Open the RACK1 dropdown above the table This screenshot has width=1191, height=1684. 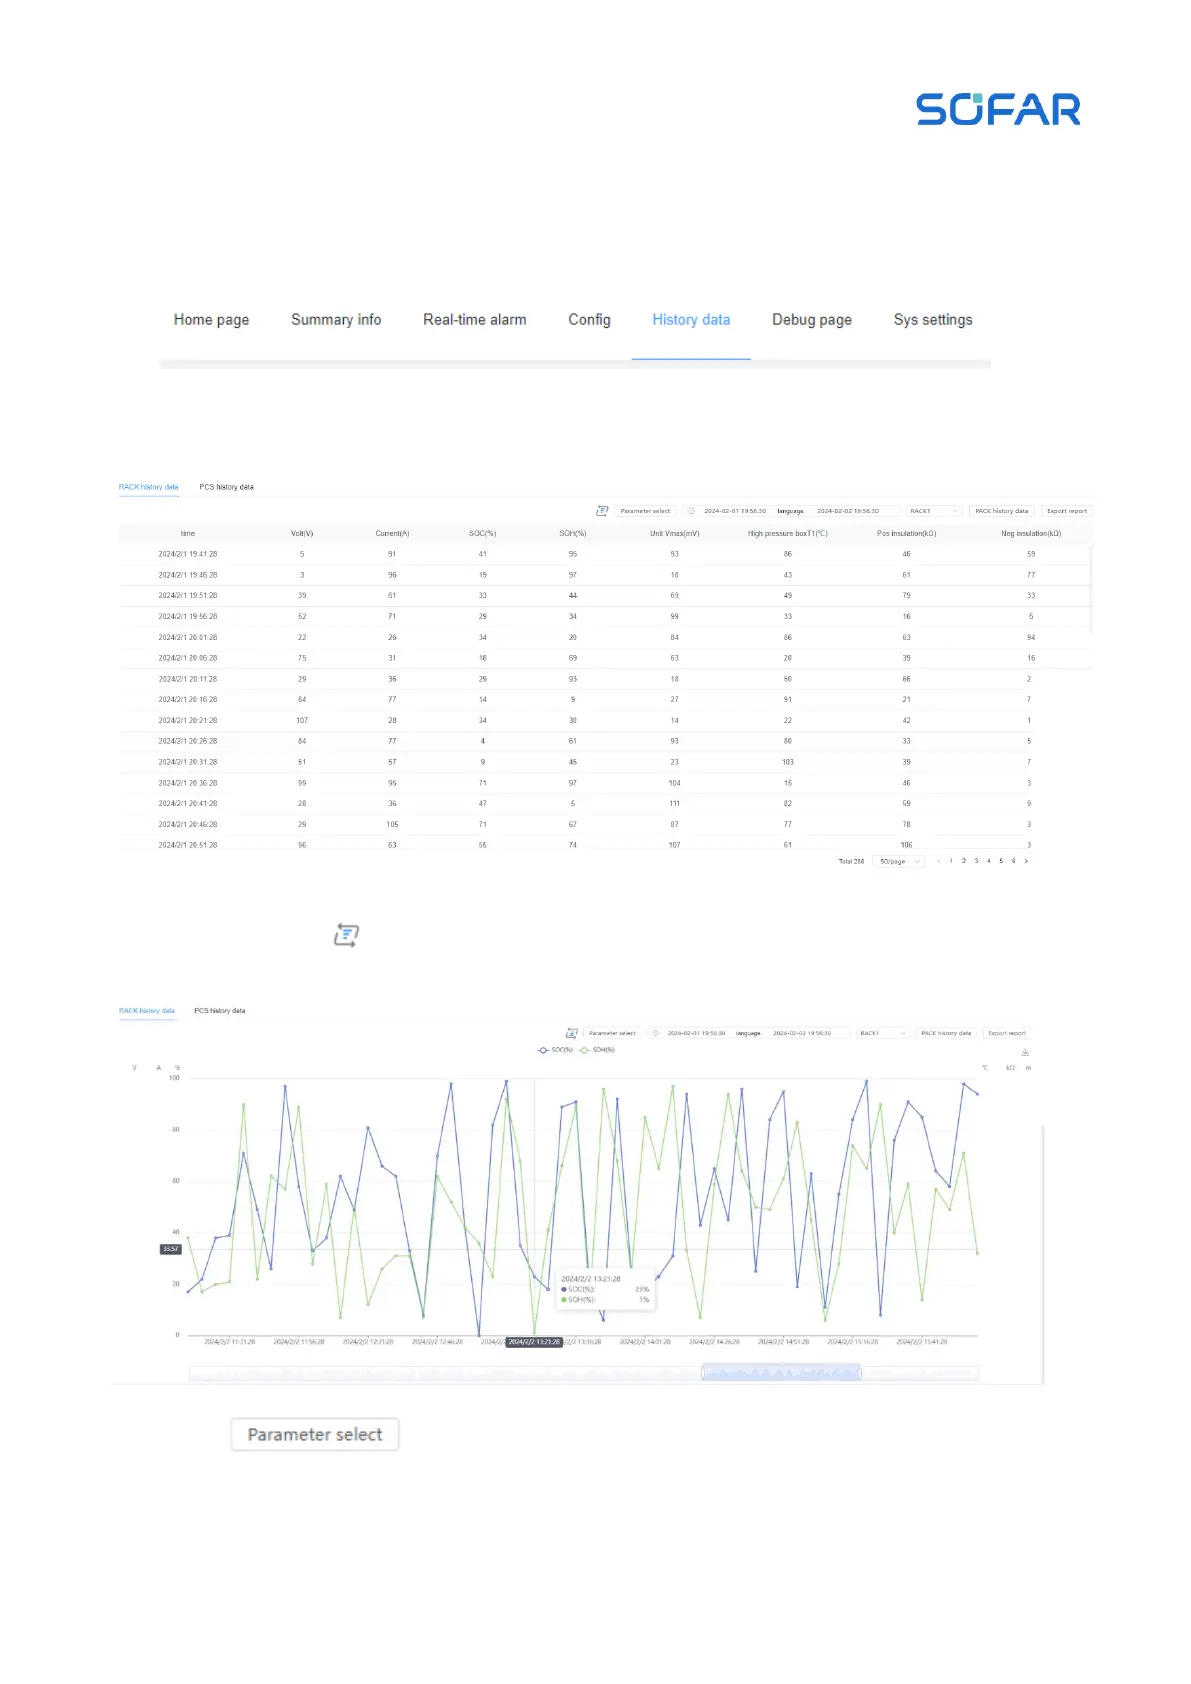point(933,511)
